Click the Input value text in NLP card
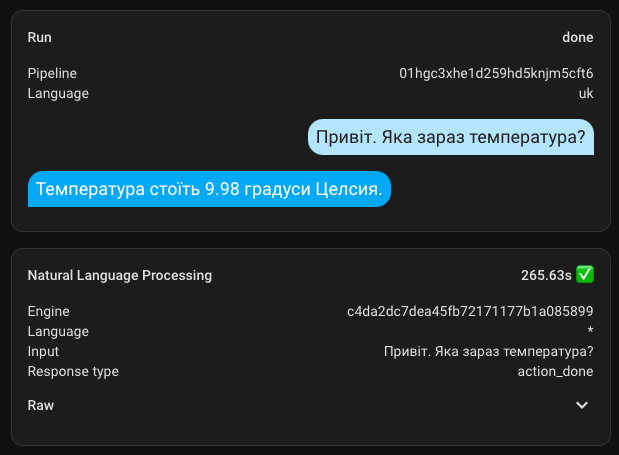 pyautogui.click(x=489, y=351)
